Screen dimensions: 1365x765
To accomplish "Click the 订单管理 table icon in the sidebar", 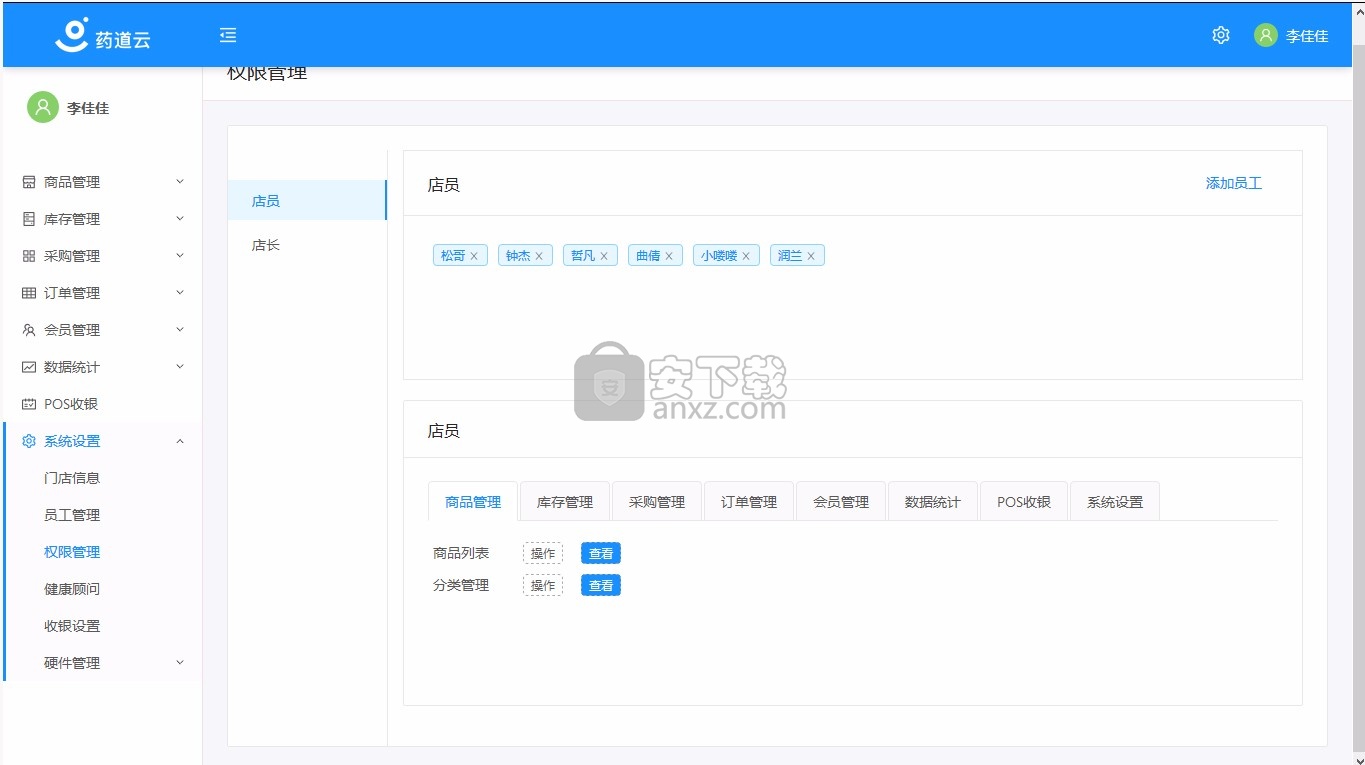I will click(x=29, y=293).
